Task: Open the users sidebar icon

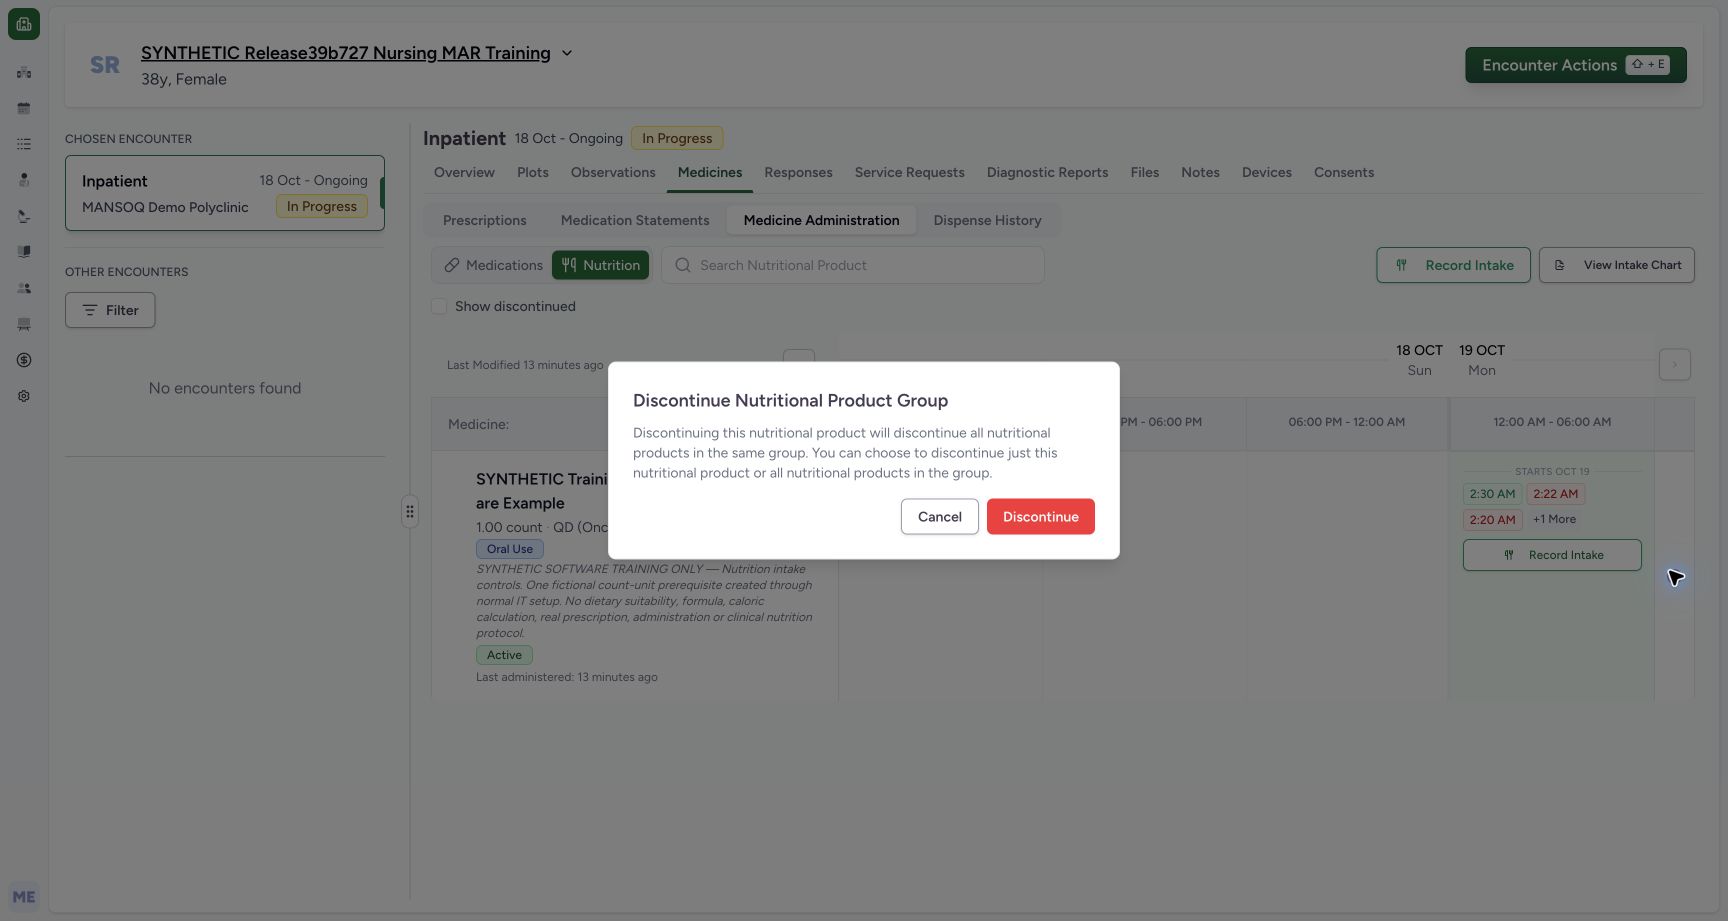Action: pyautogui.click(x=24, y=288)
